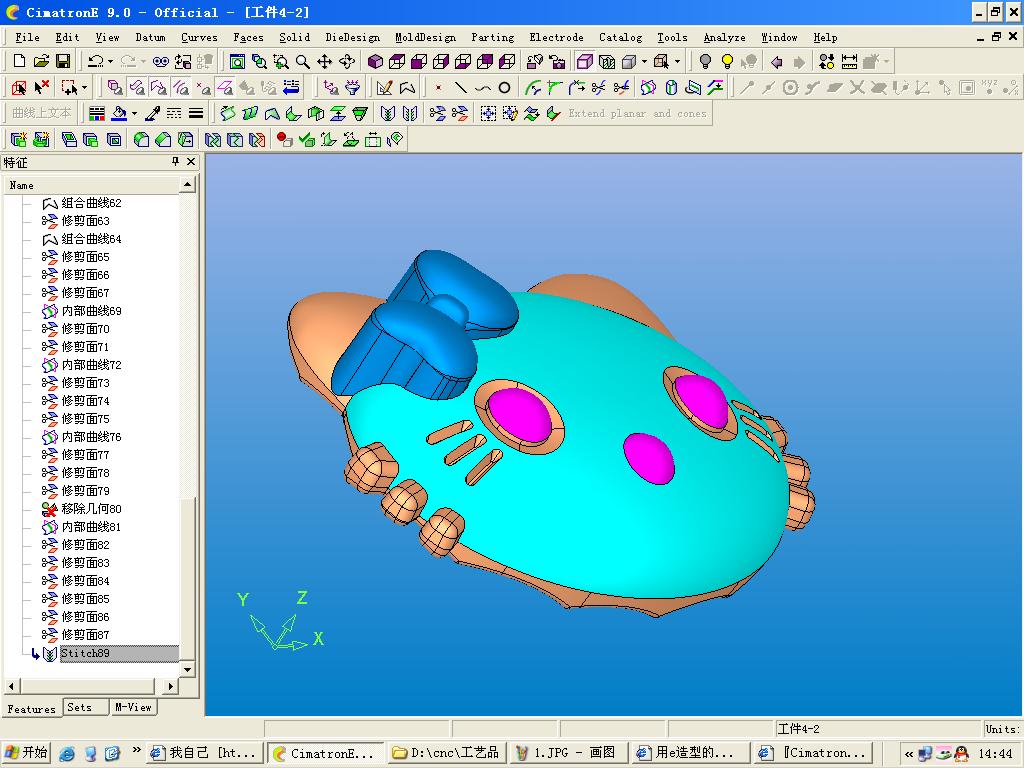Click the delete-selection cursor with red X
This screenshot has height=768, width=1024.
42,87
